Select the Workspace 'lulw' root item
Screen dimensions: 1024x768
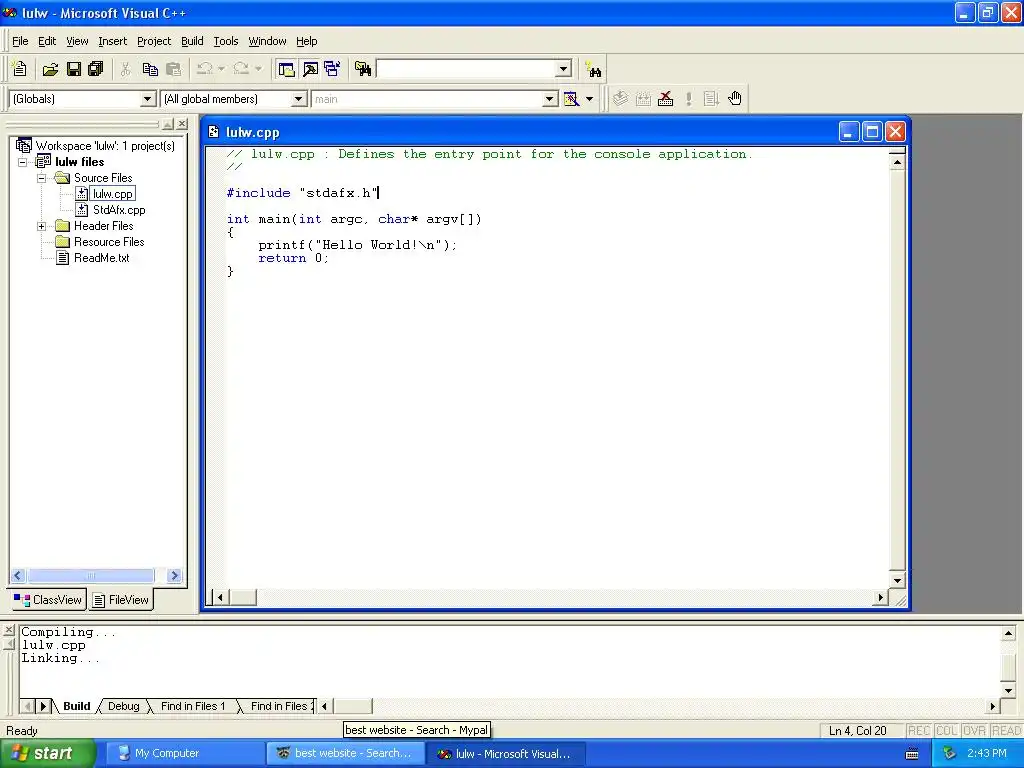[105, 146]
